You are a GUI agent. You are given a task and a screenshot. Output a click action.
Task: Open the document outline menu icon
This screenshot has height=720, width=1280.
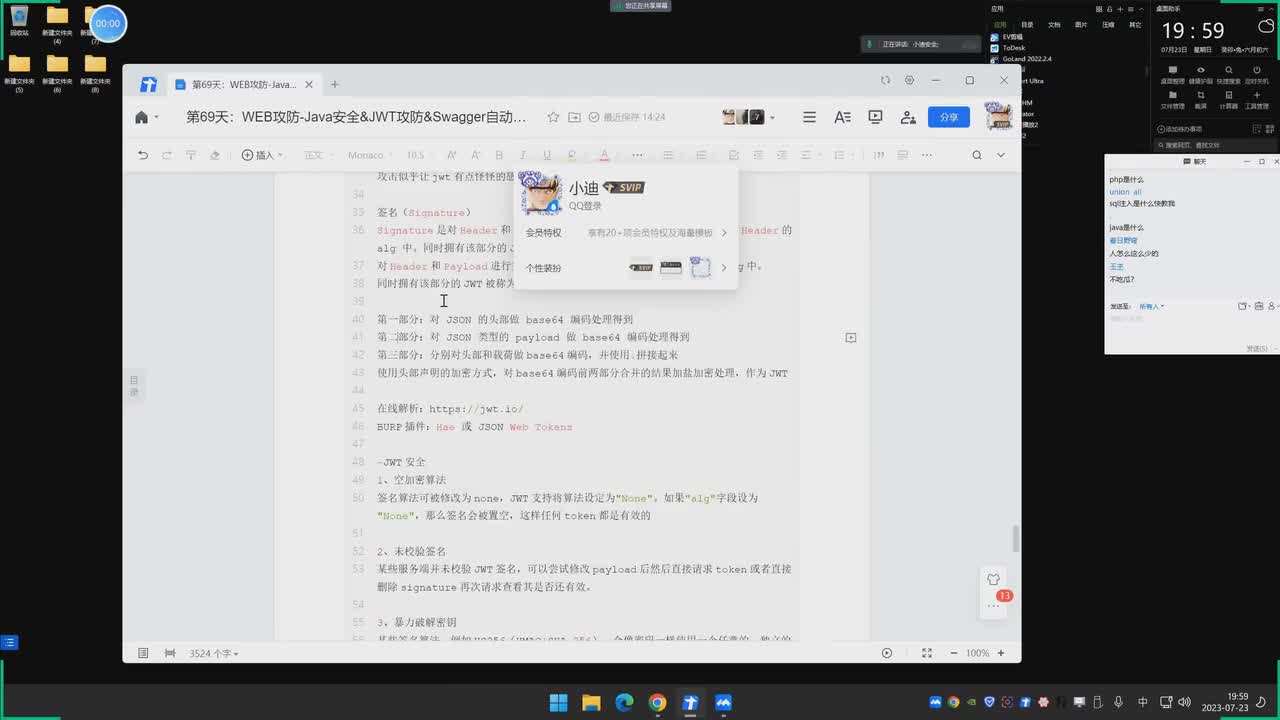pos(809,117)
